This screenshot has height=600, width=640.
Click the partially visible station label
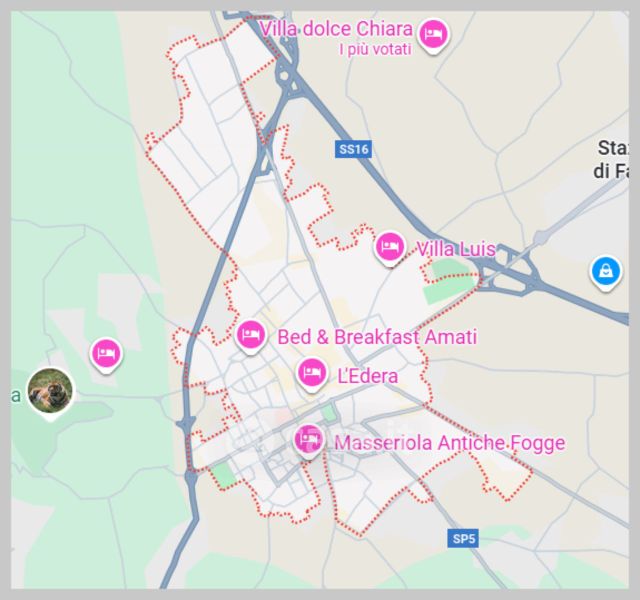coord(611,160)
